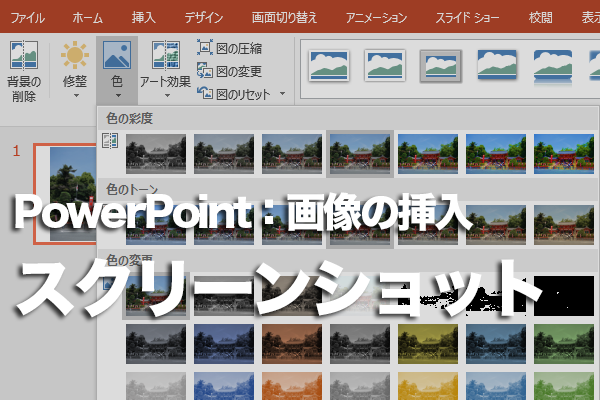Apply the simple white frame picture style

click(329, 66)
